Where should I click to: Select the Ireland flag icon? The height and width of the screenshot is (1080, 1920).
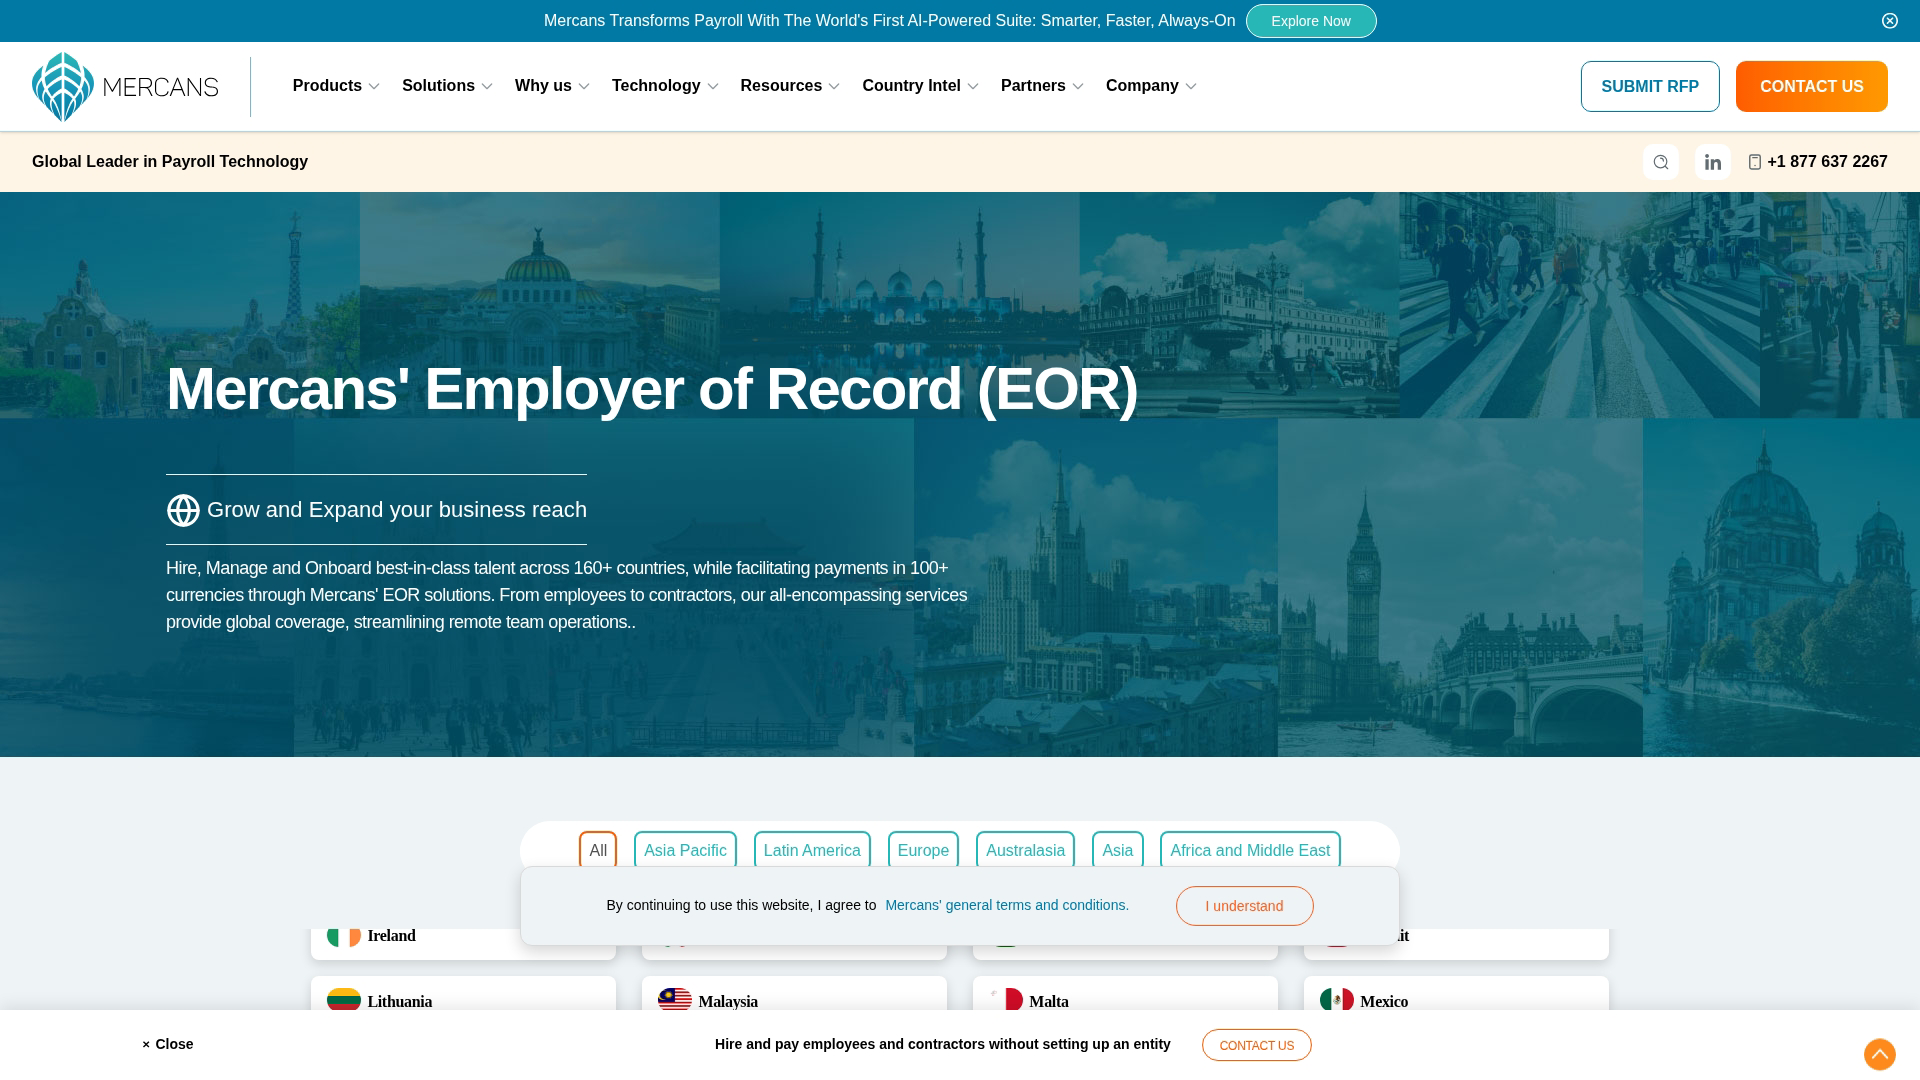tap(345, 936)
